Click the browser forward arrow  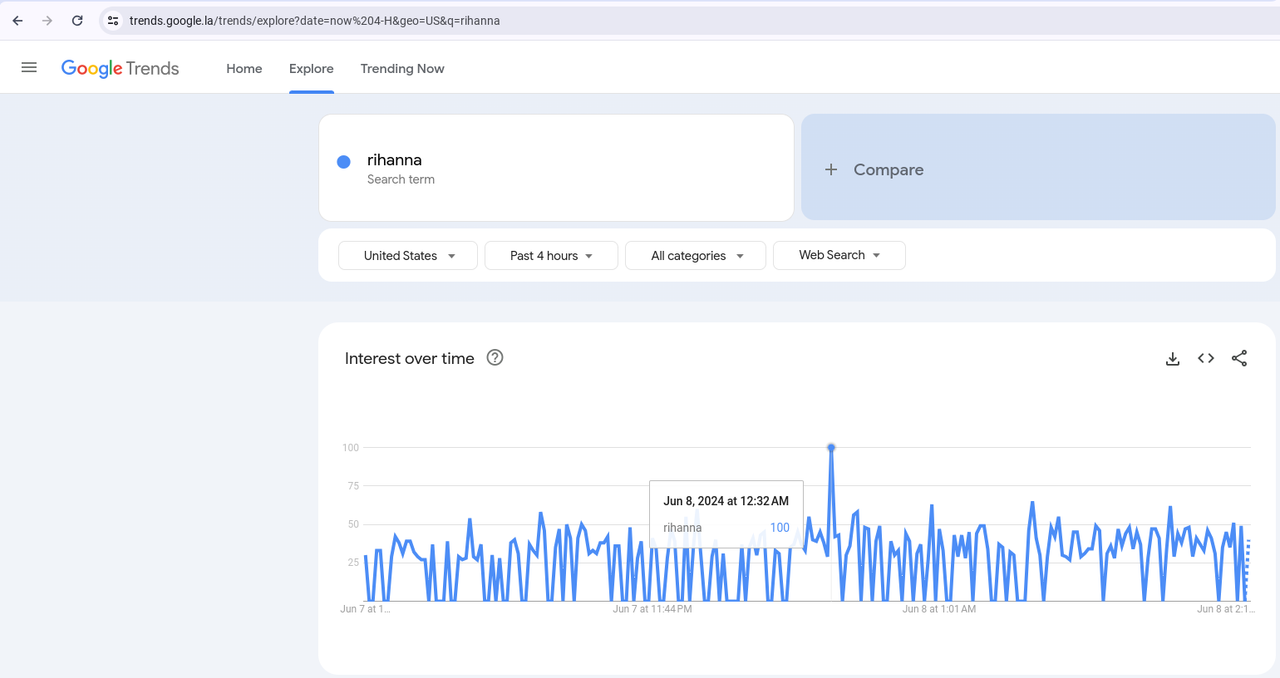coord(47,20)
